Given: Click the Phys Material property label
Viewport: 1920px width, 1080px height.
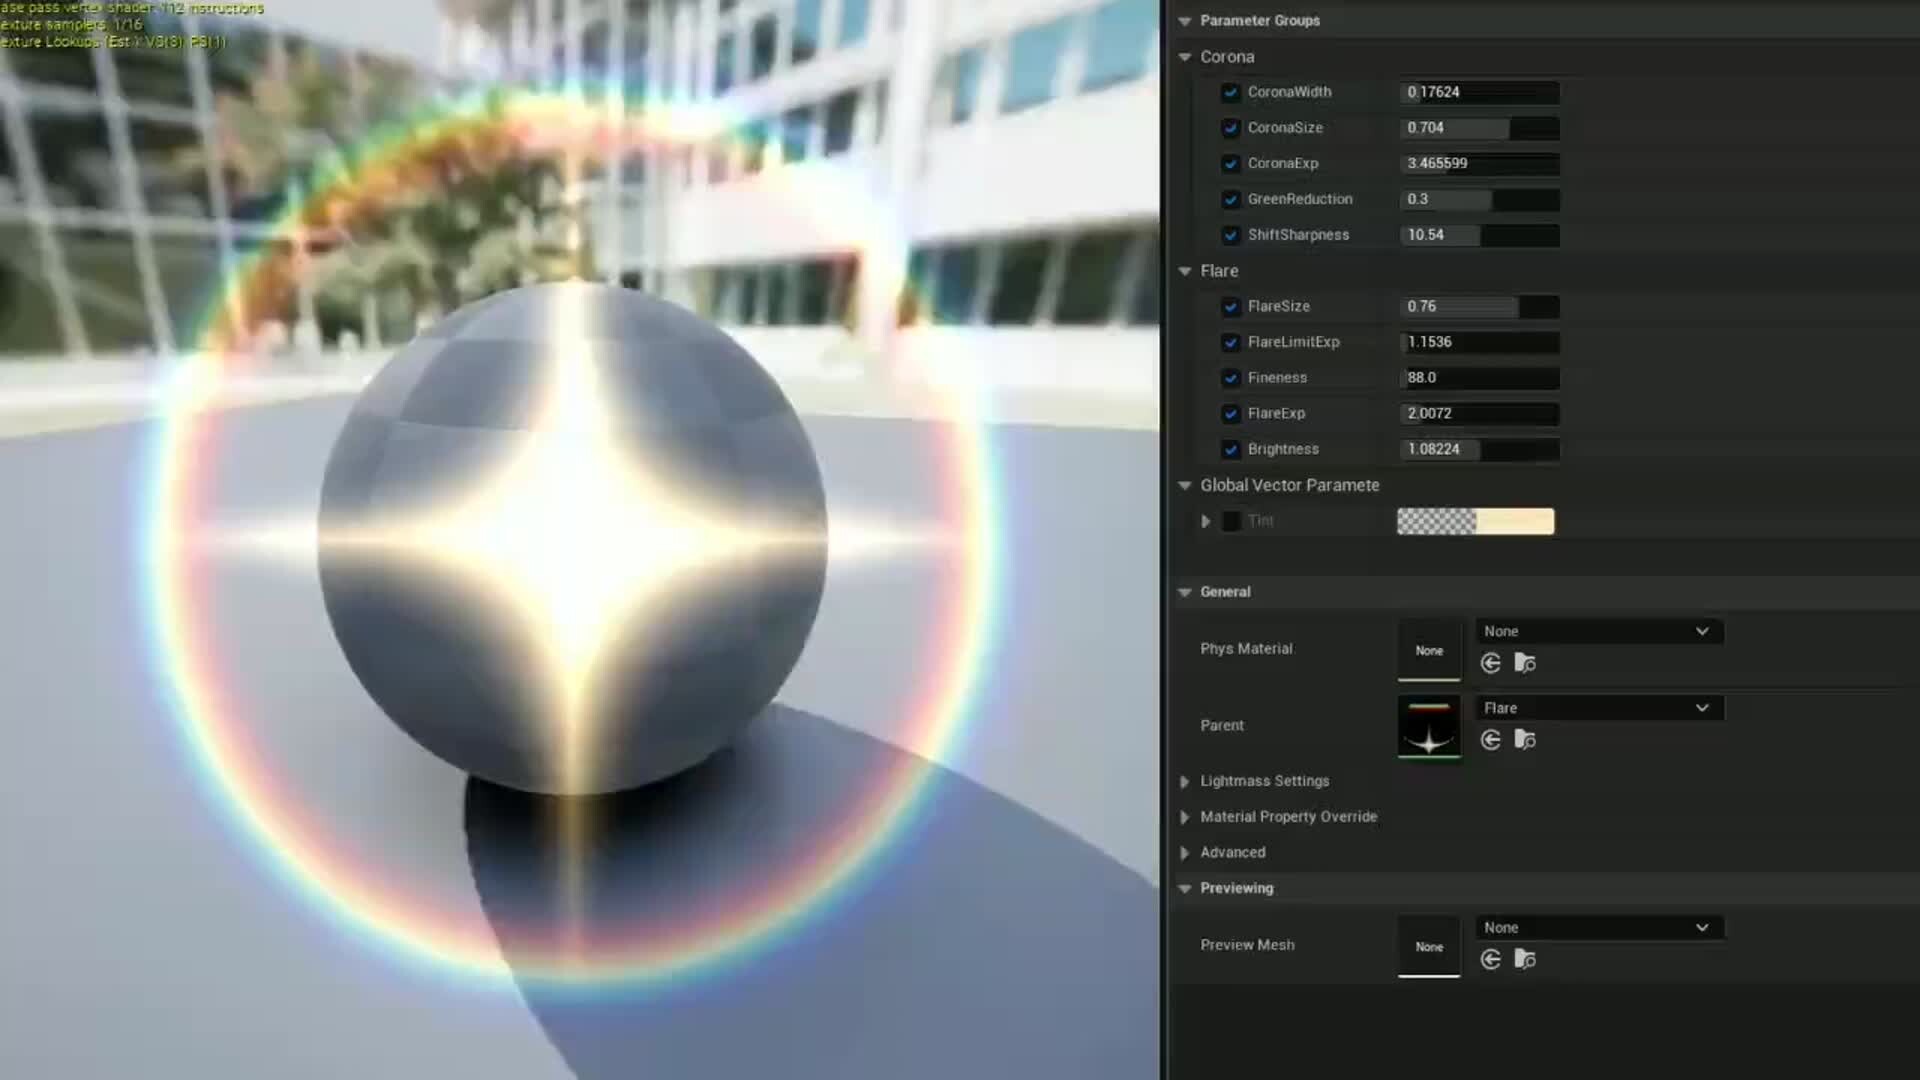Looking at the screenshot, I should pos(1246,649).
